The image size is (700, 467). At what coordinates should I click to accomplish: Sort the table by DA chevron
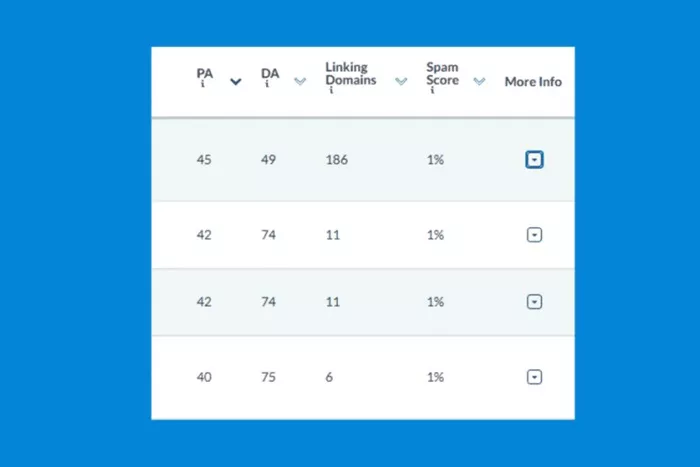pos(300,81)
